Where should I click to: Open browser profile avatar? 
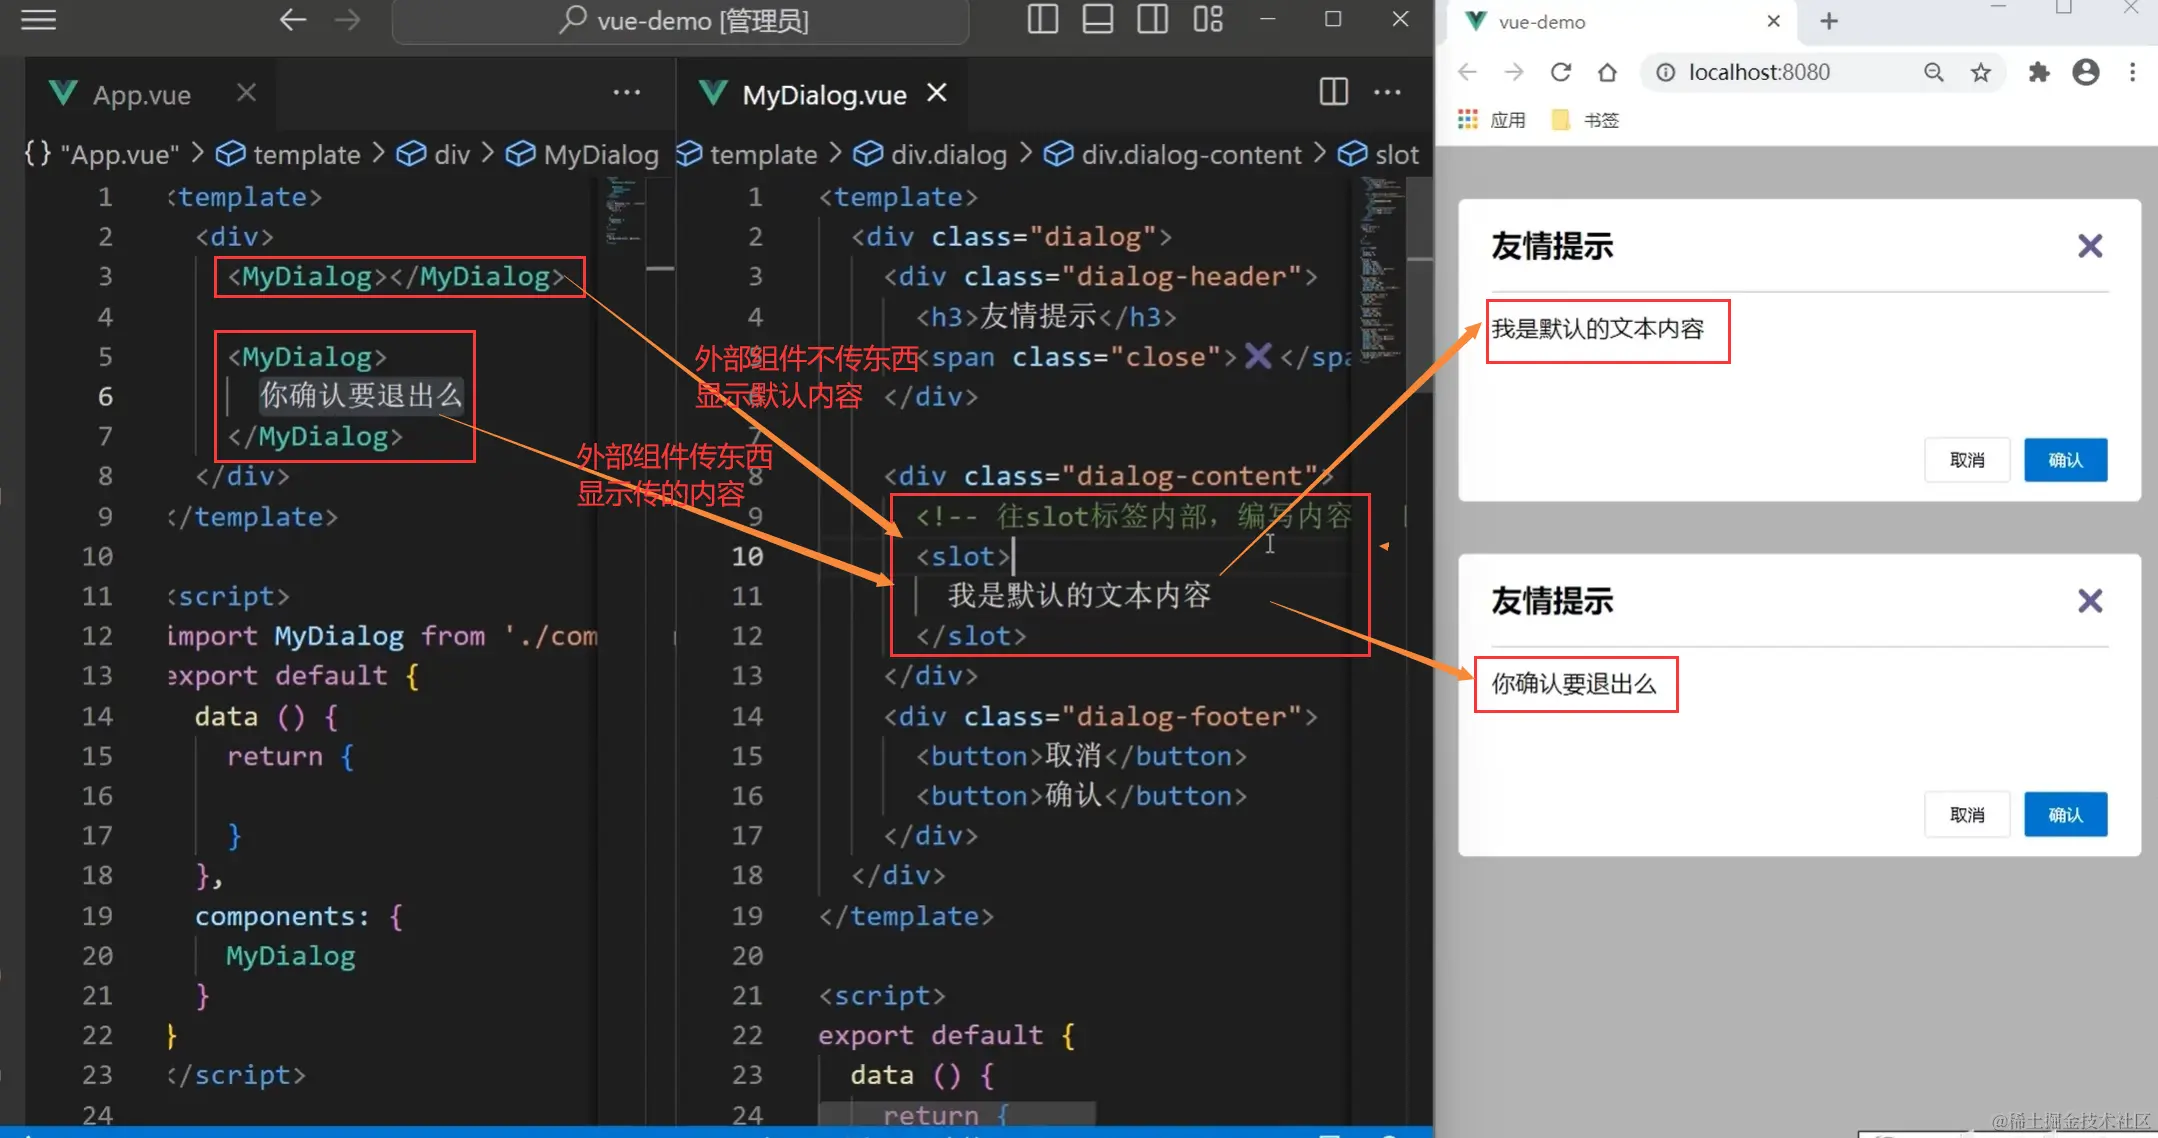pyautogui.click(x=2086, y=72)
